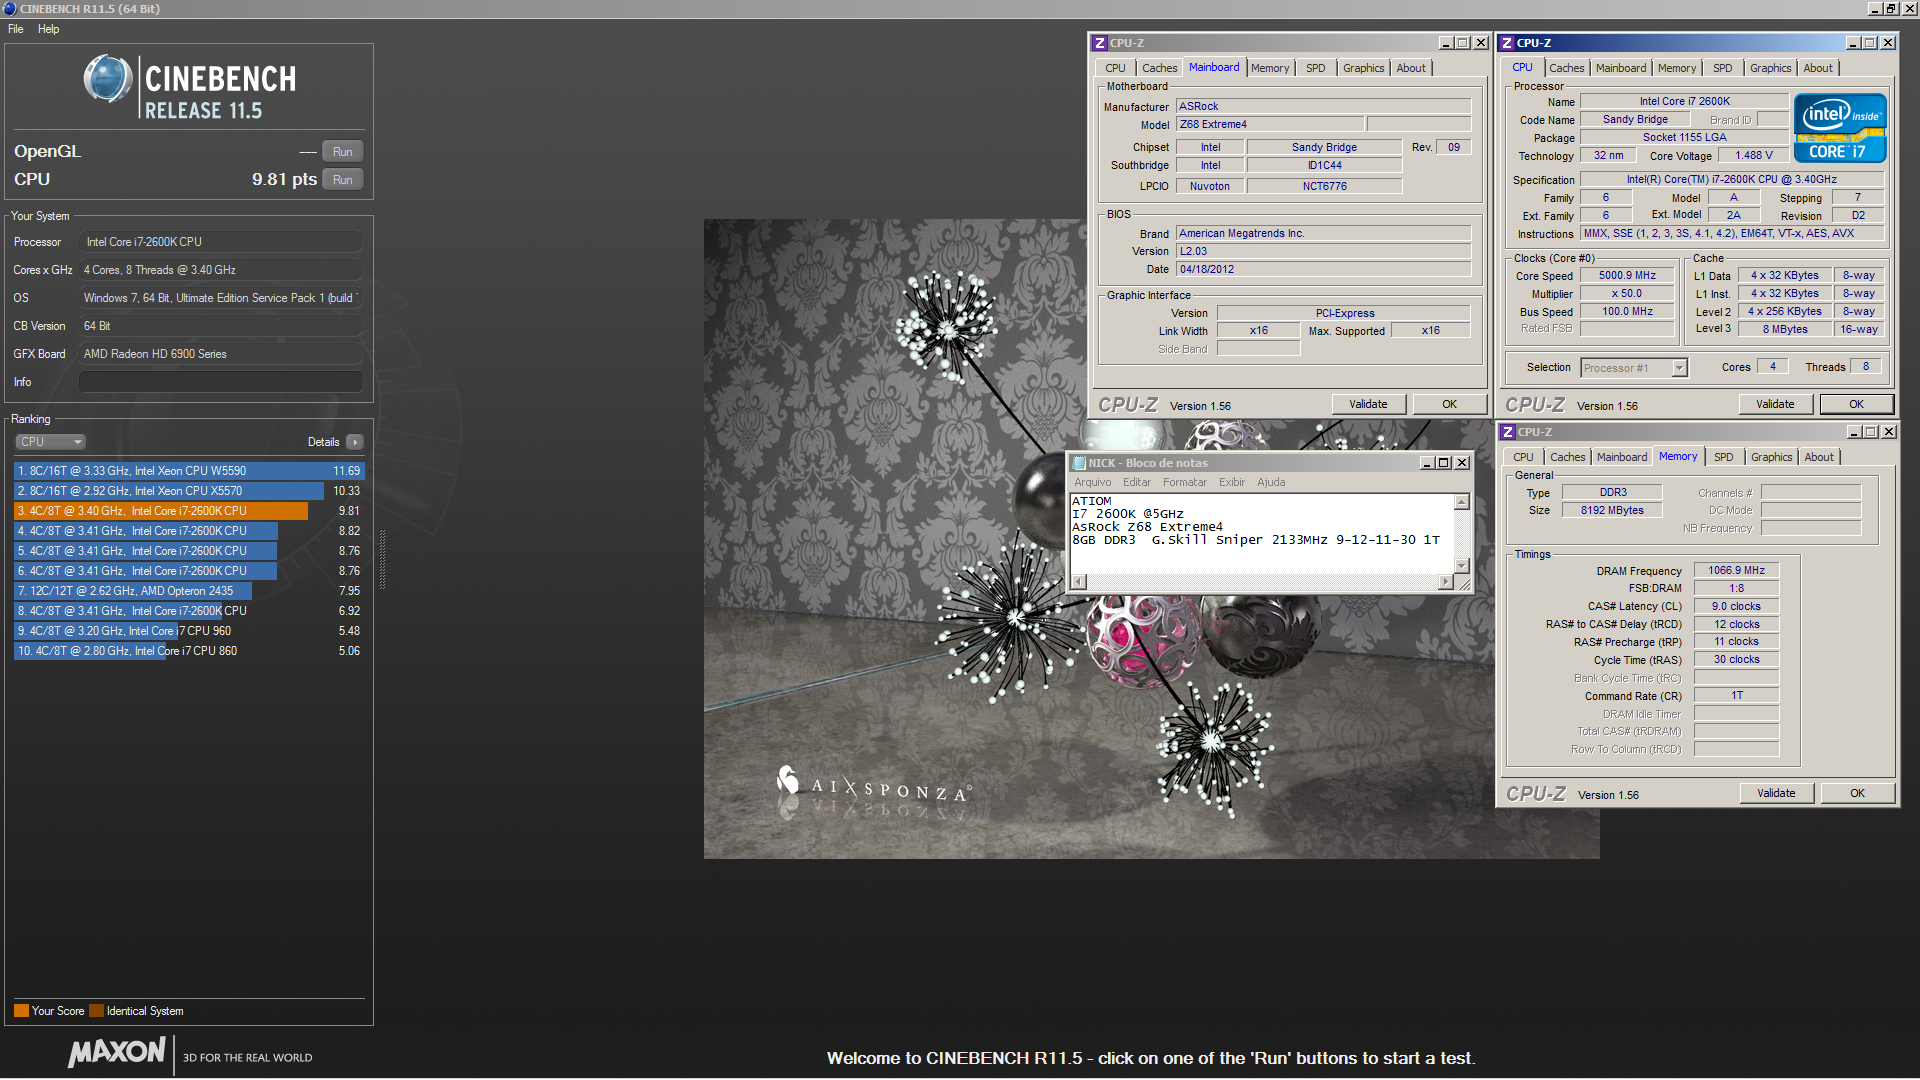Screen dimensions: 1920x1080
Task: Select ranking row Core i7 CPU 960
Action: [x=189, y=631]
